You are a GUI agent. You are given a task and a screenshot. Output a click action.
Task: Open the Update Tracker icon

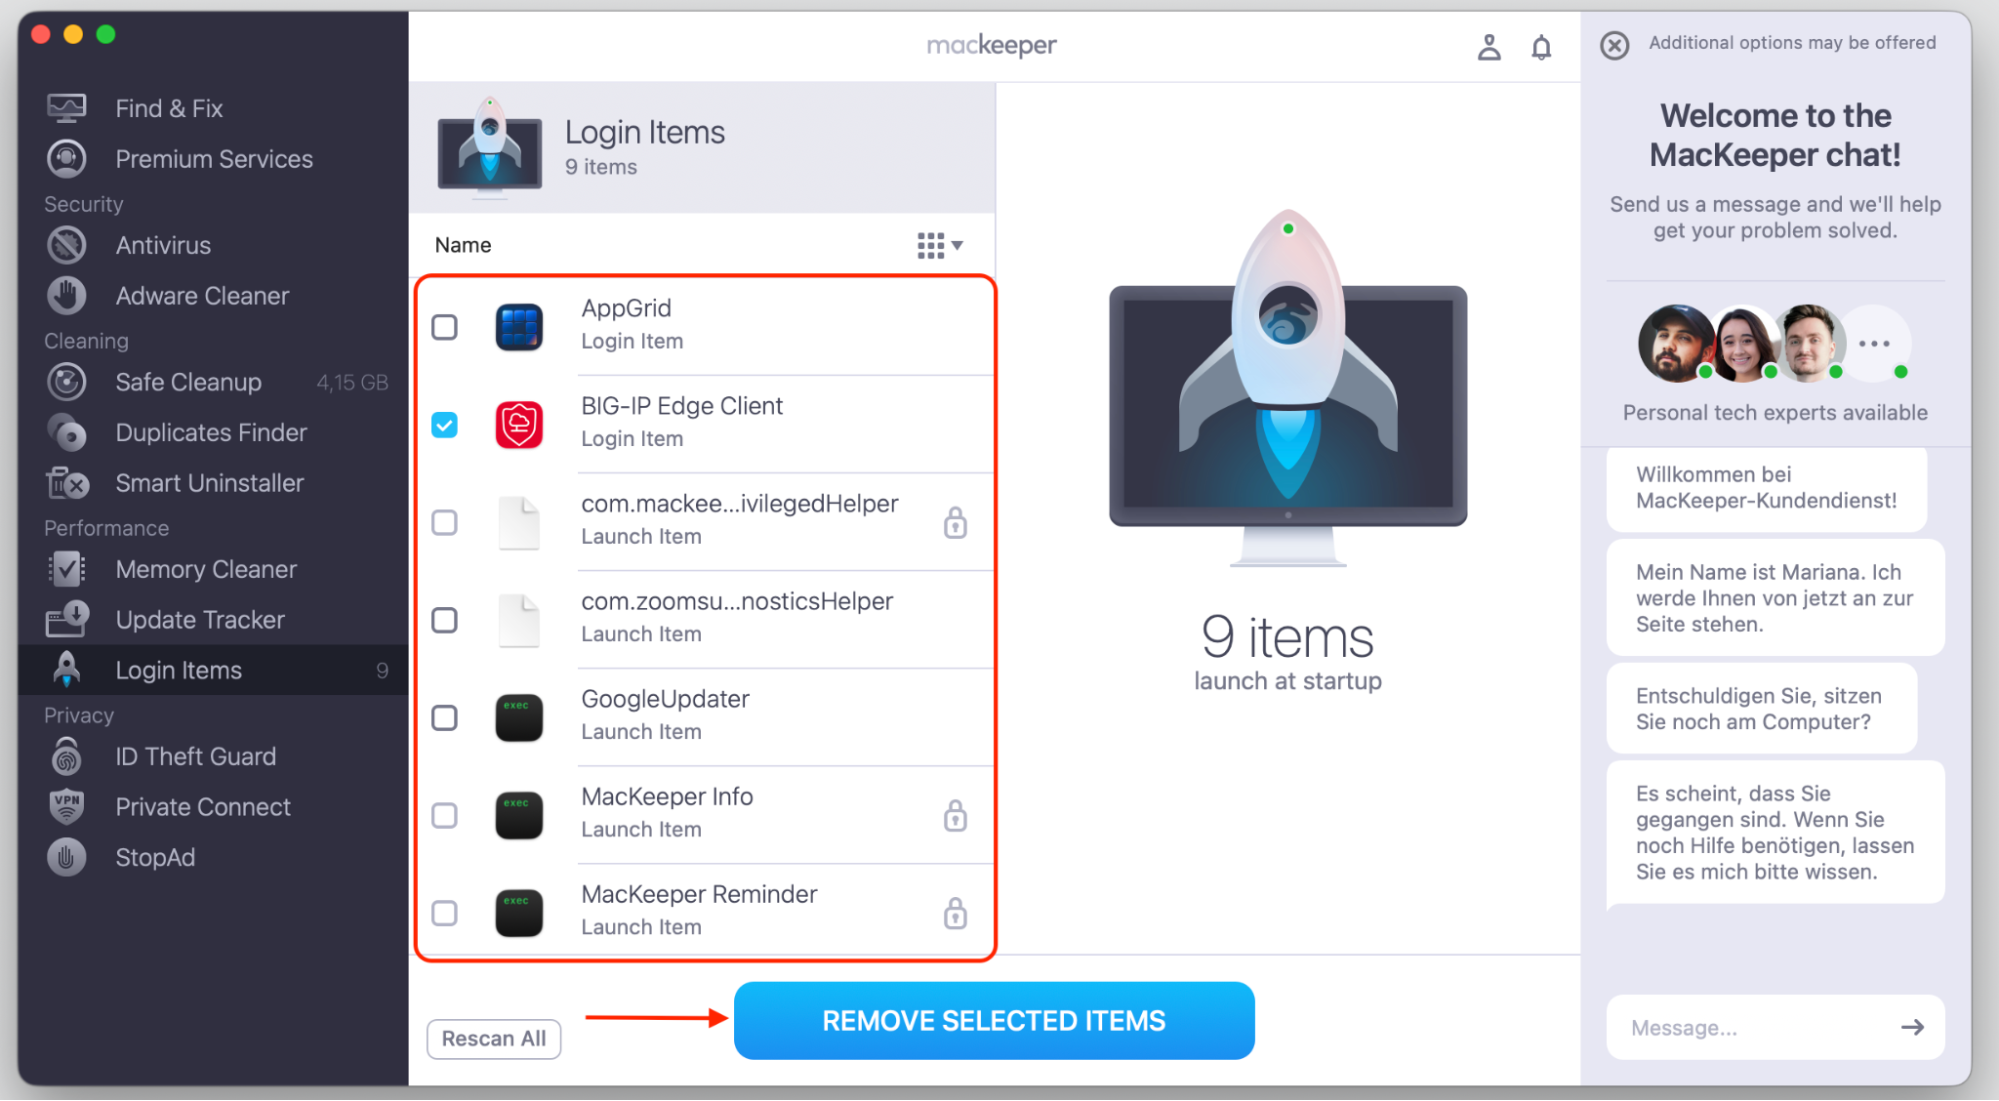67,620
